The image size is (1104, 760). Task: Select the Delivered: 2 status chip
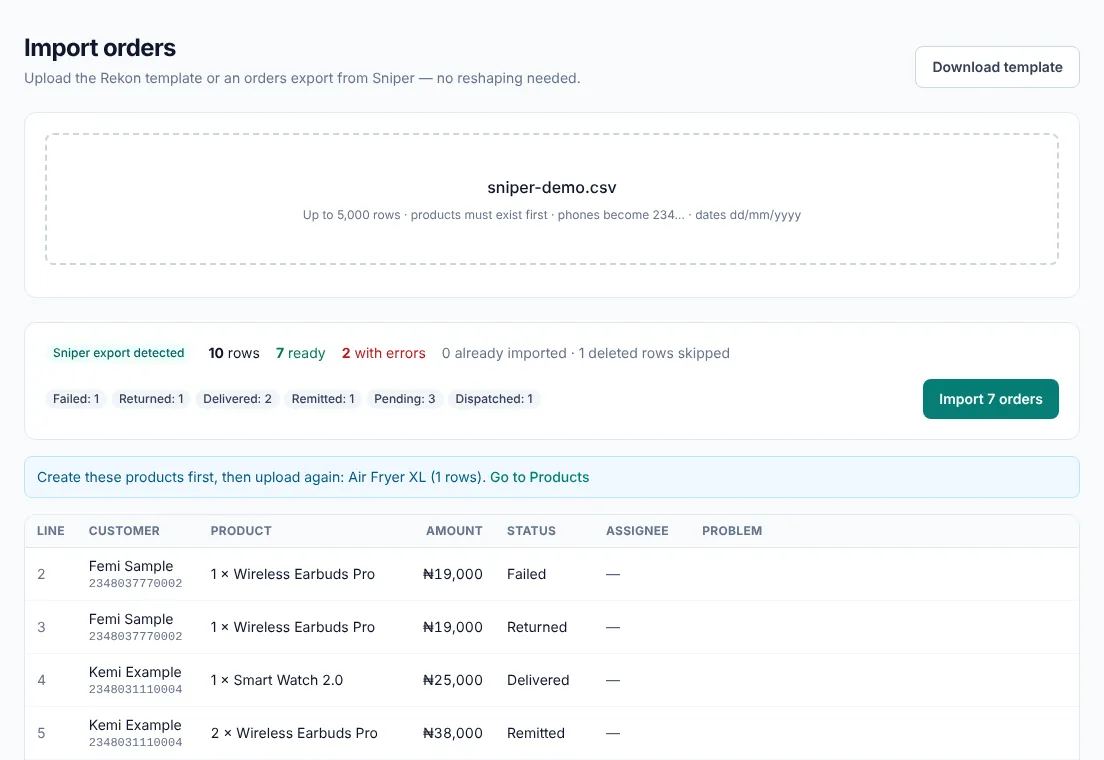(237, 399)
